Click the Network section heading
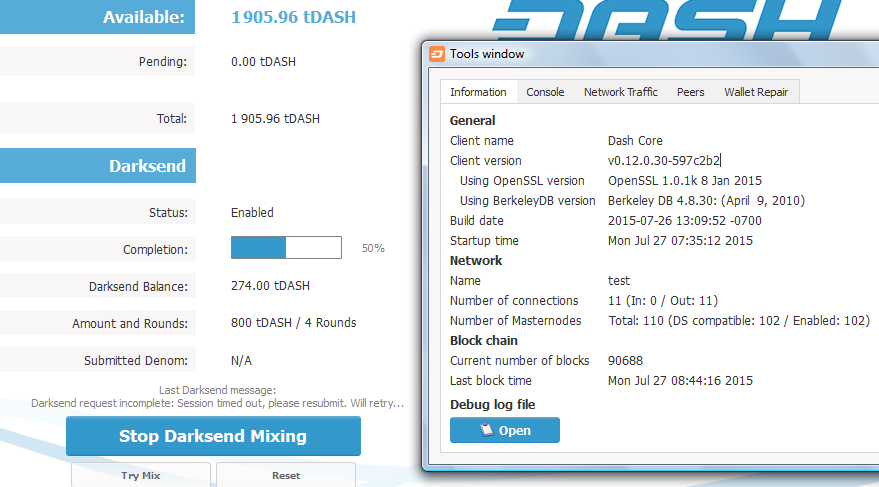The height and width of the screenshot is (487, 879). point(476,261)
